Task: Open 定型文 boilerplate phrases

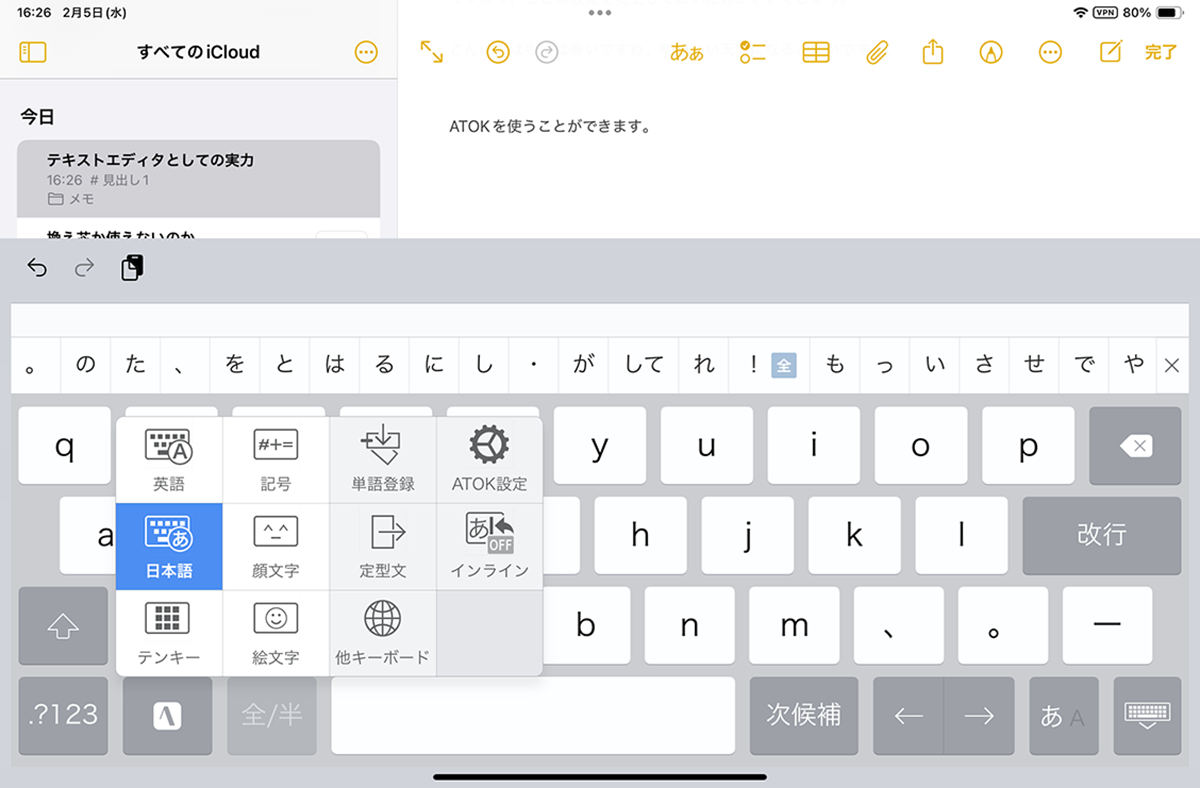Action: pos(383,547)
